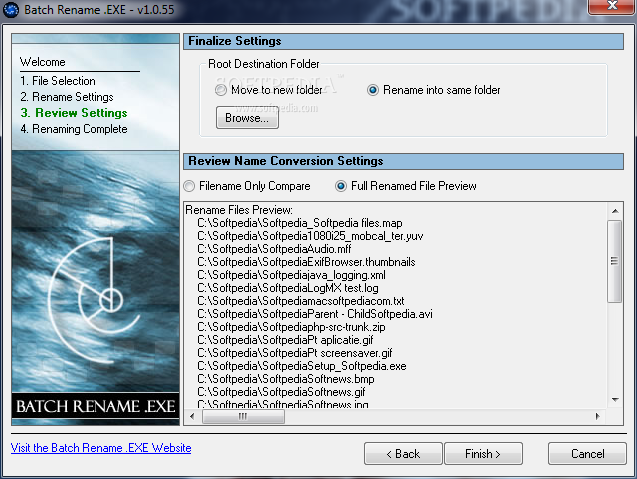637x479 pixels.
Task: Click the preview list scroll up arrow
Action: [x=615, y=211]
